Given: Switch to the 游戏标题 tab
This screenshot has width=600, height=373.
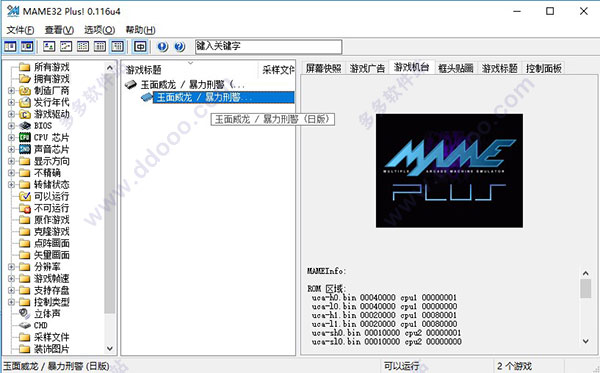Looking at the screenshot, I should pos(499,68).
